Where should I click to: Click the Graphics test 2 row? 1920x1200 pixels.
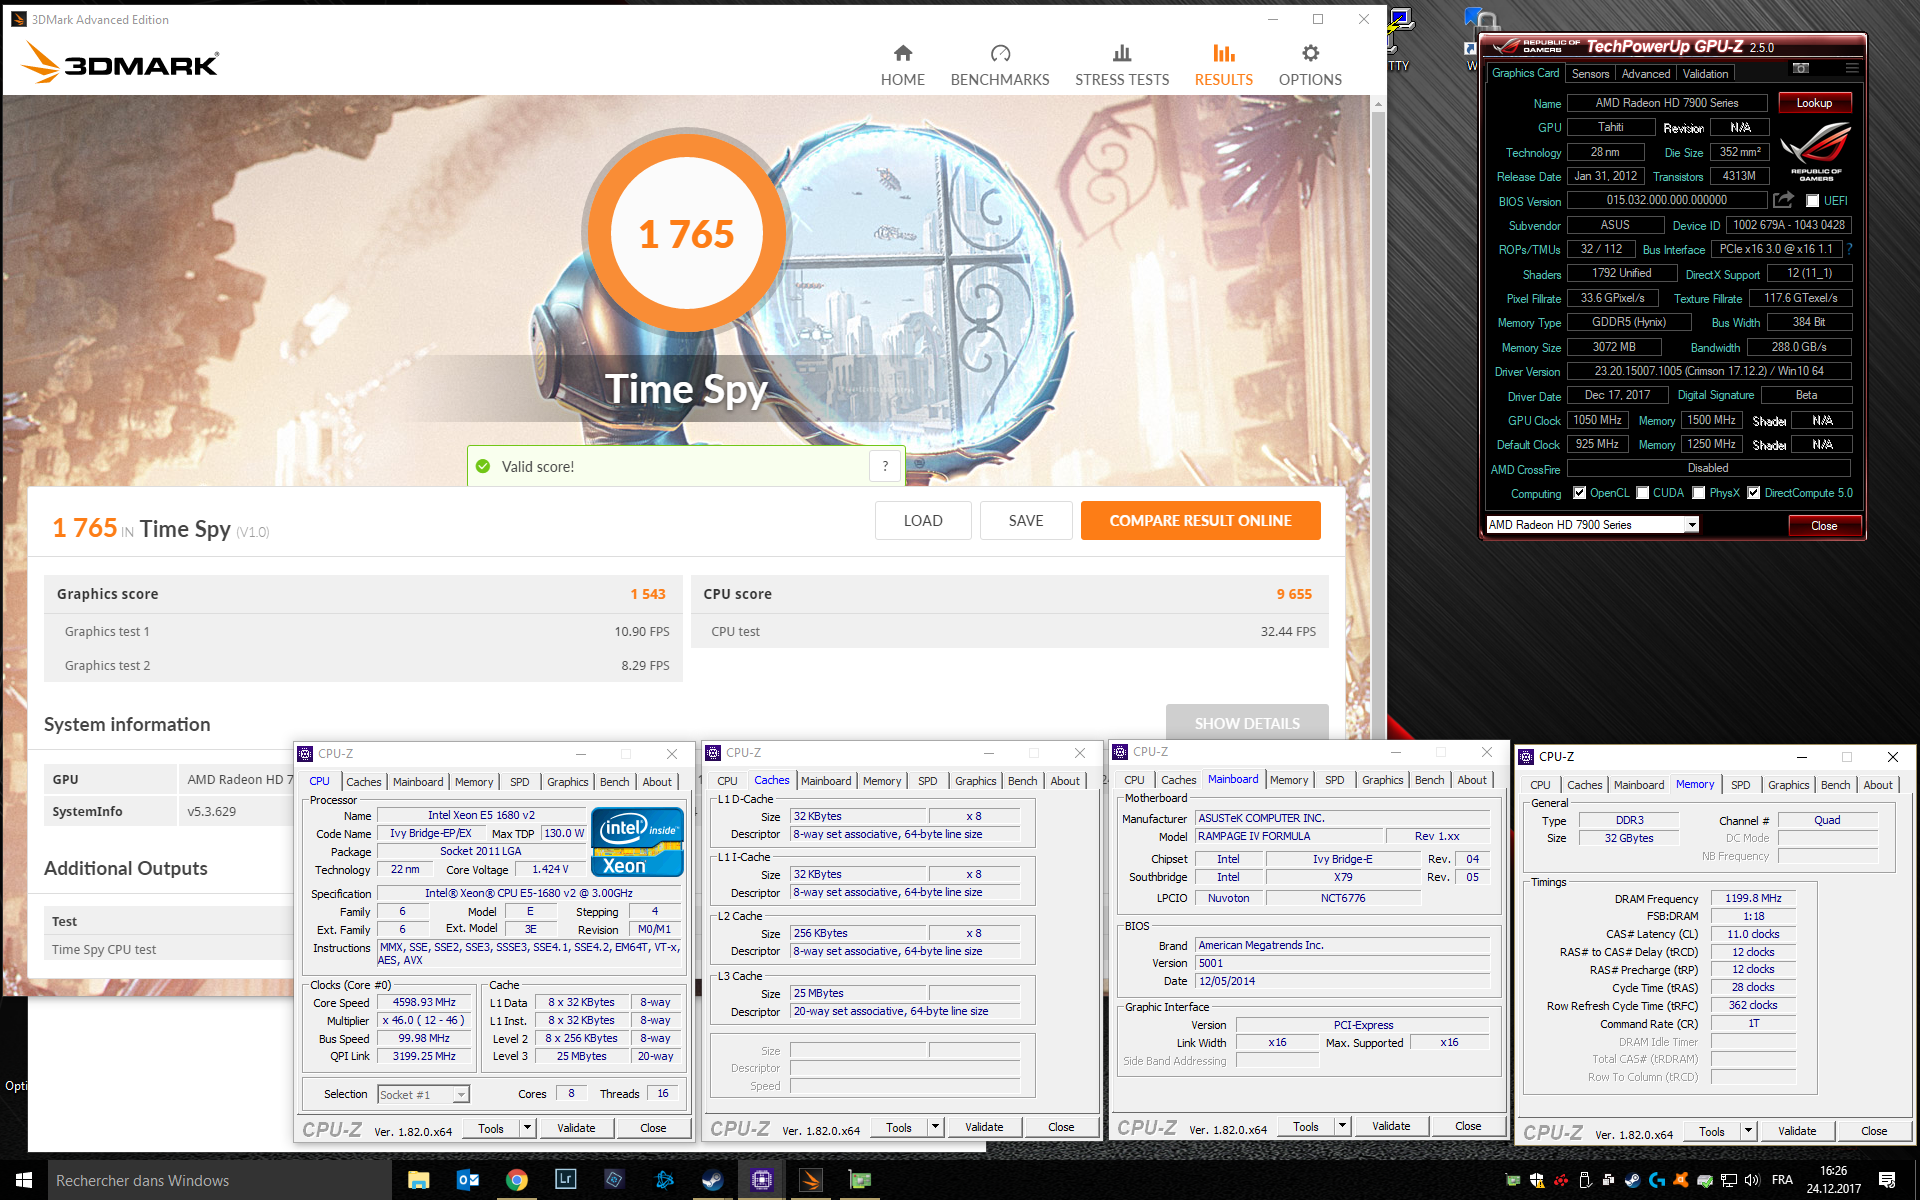[x=363, y=665]
